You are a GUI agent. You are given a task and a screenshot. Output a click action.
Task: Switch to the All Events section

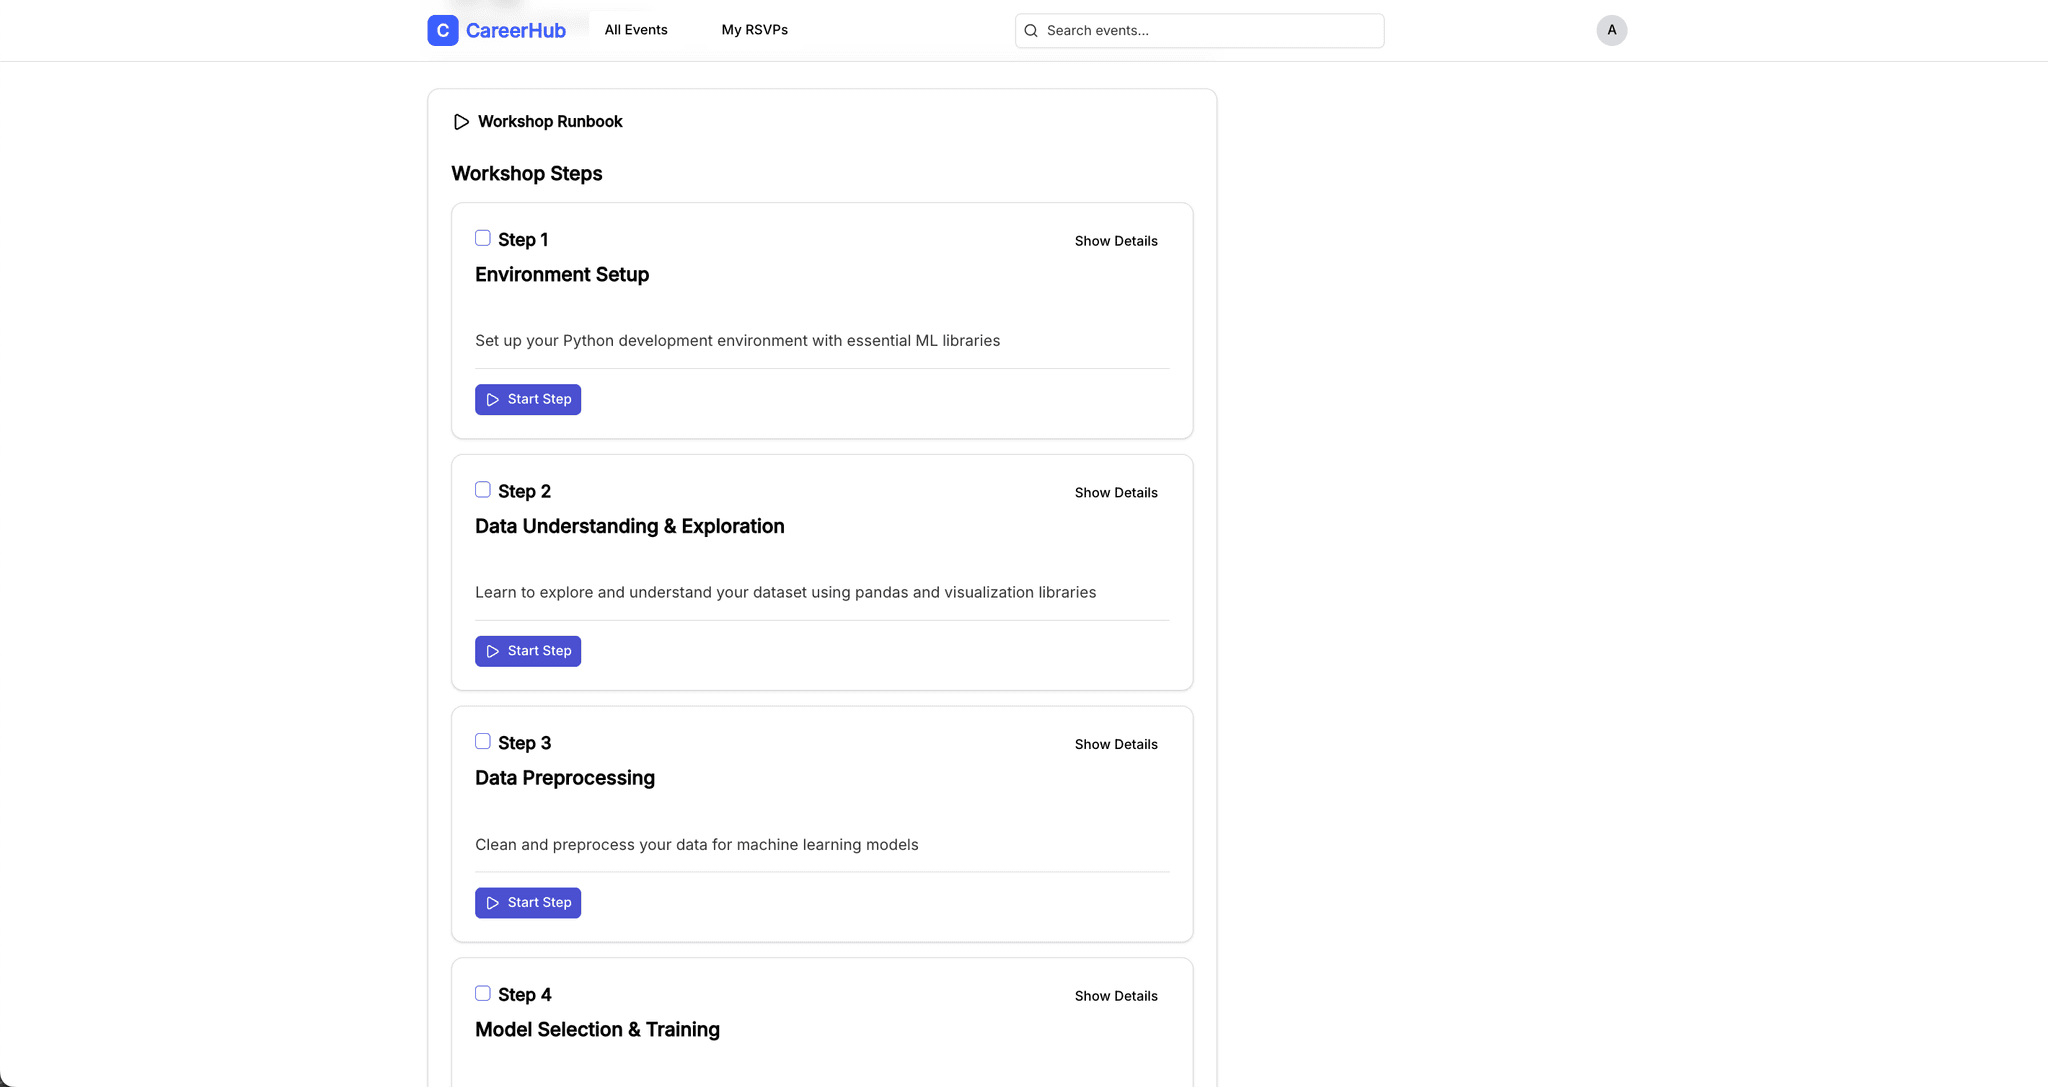tap(635, 30)
